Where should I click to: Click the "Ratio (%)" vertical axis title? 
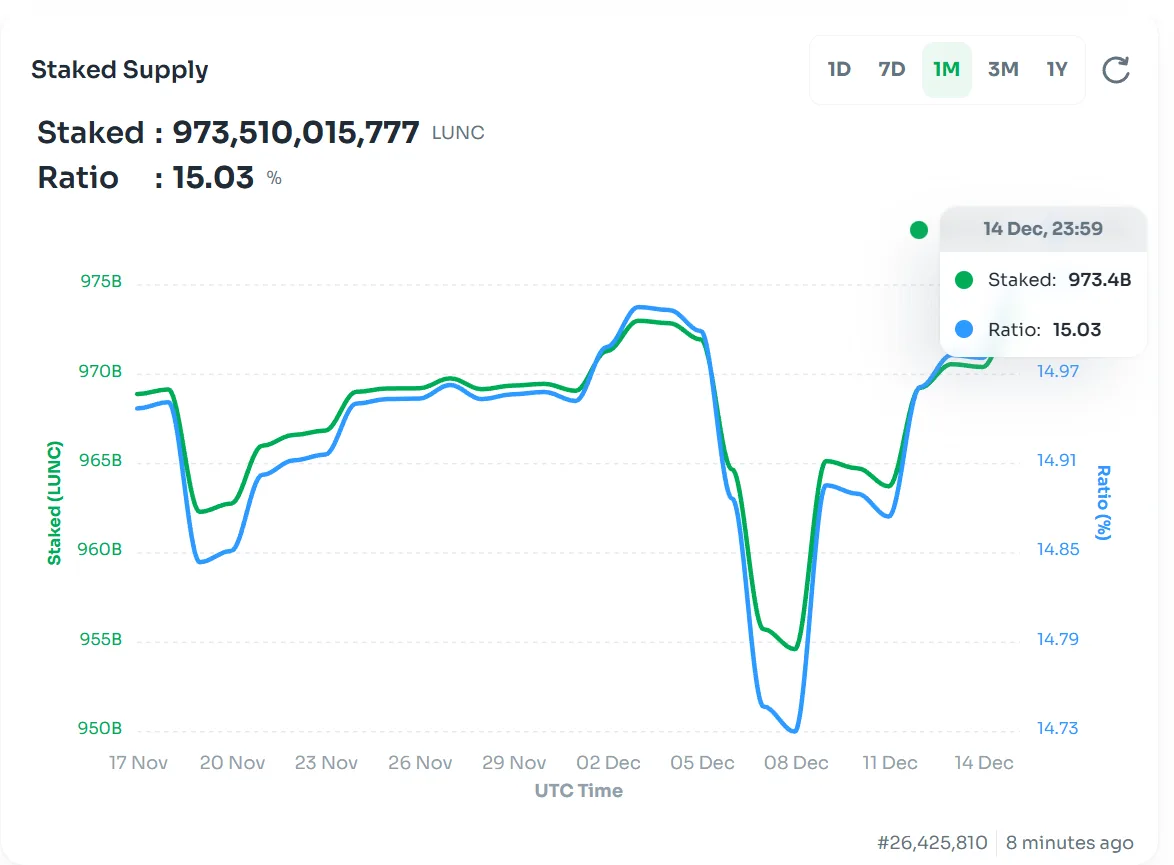[1103, 503]
